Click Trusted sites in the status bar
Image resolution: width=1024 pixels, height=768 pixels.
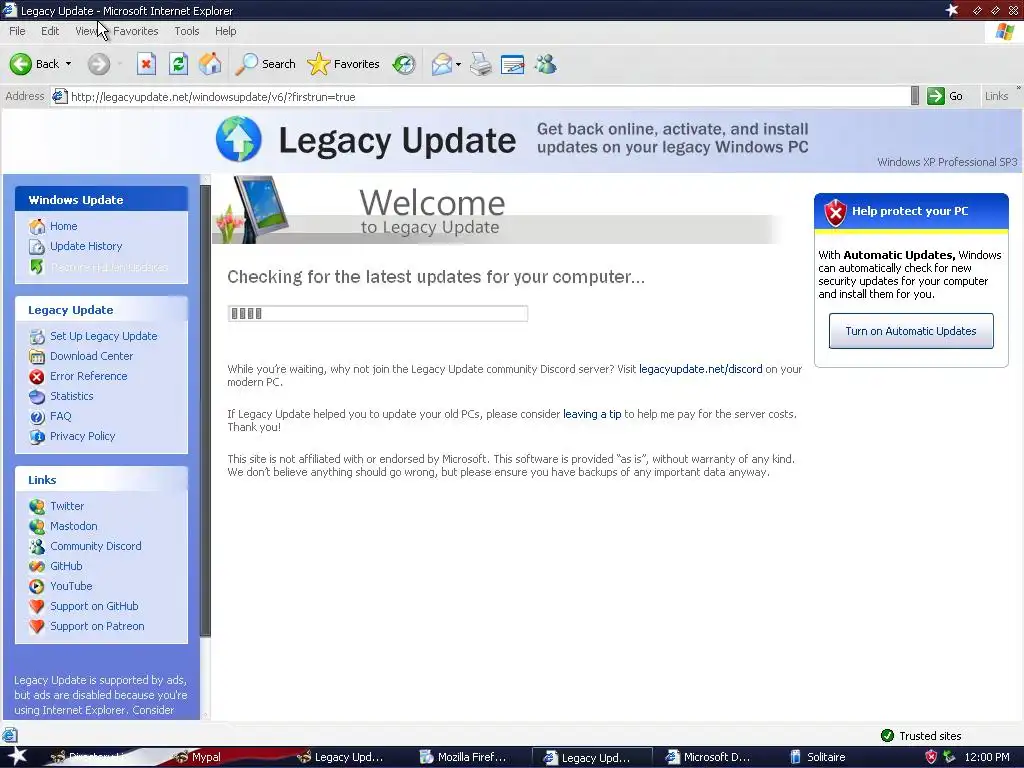(x=921, y=736)
